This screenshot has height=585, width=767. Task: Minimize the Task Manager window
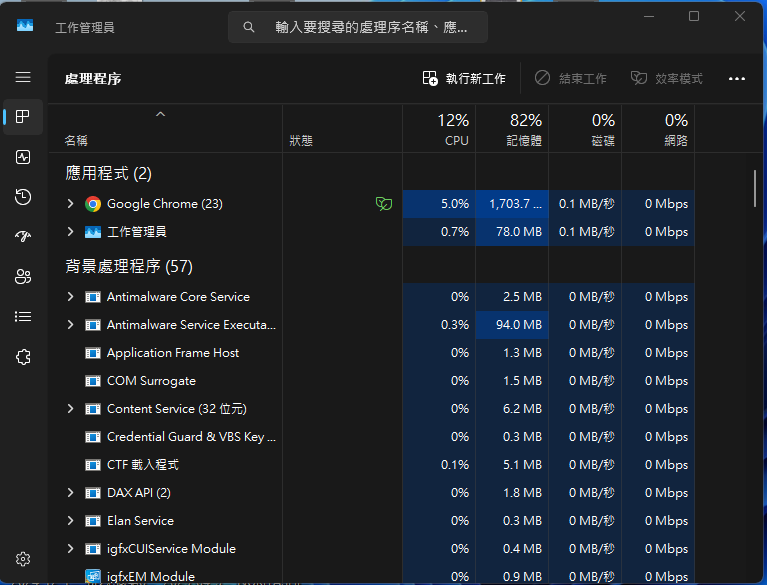649,16
